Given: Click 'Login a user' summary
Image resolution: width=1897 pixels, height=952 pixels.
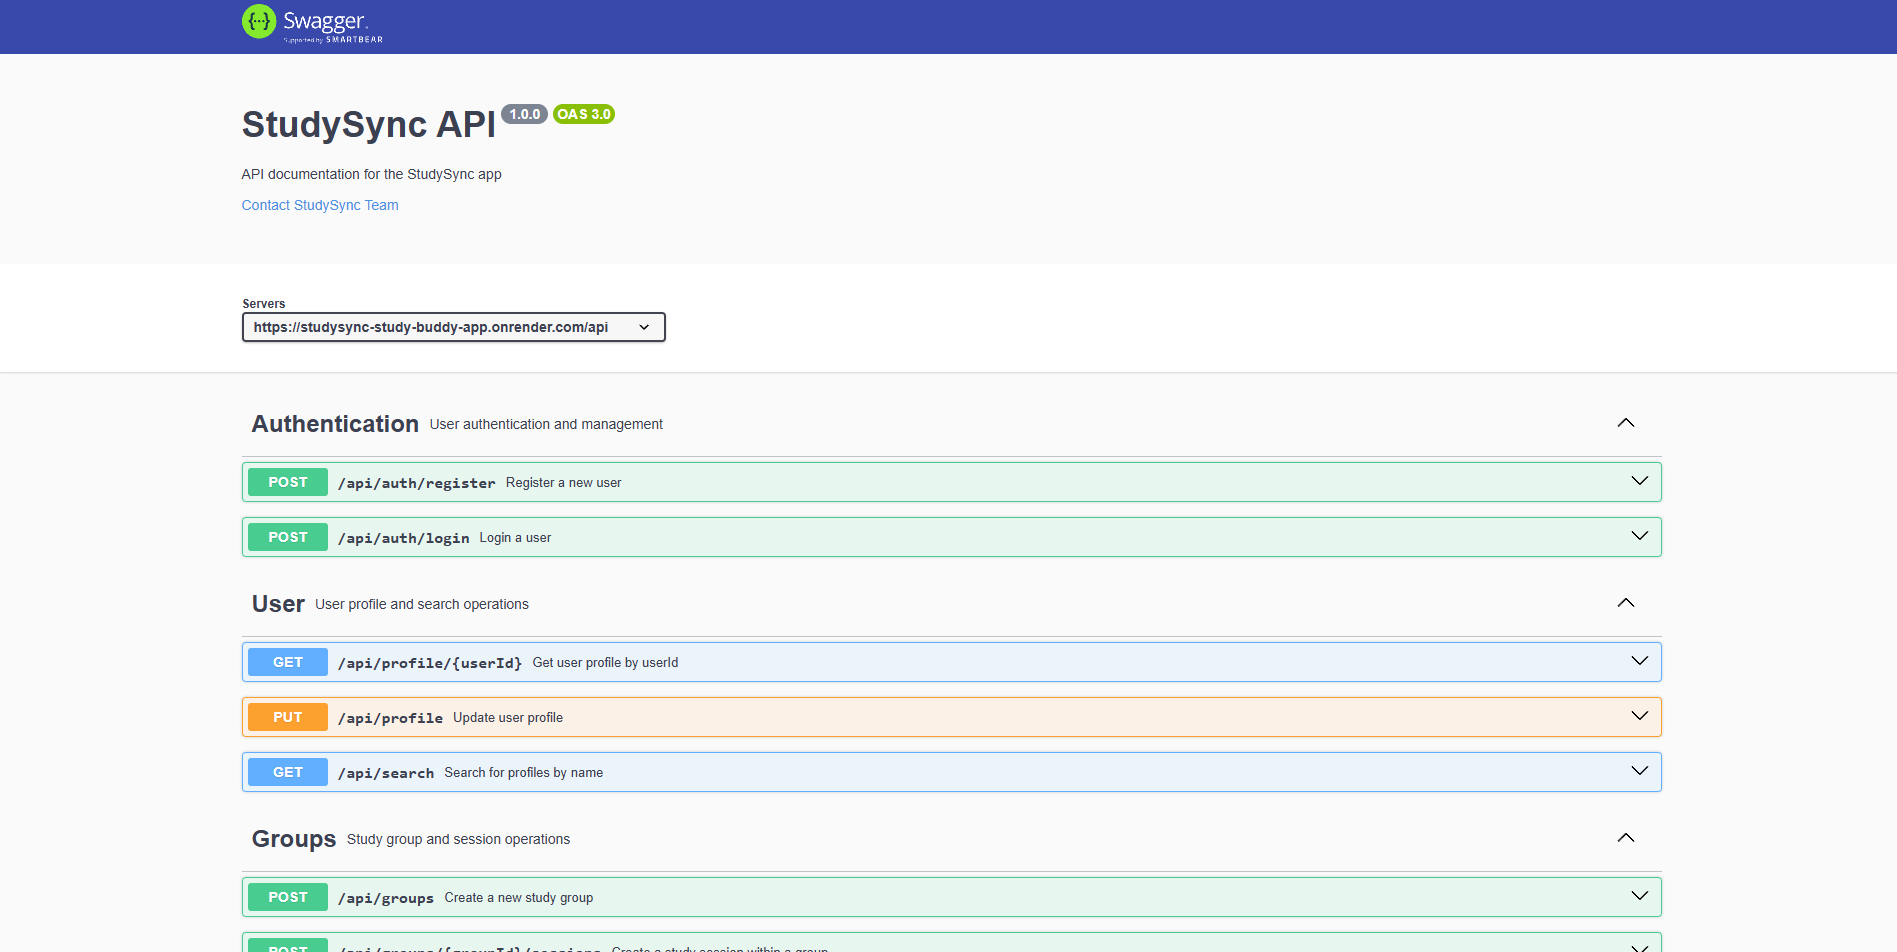Looking at the screenshot, I should coord(515,537).
